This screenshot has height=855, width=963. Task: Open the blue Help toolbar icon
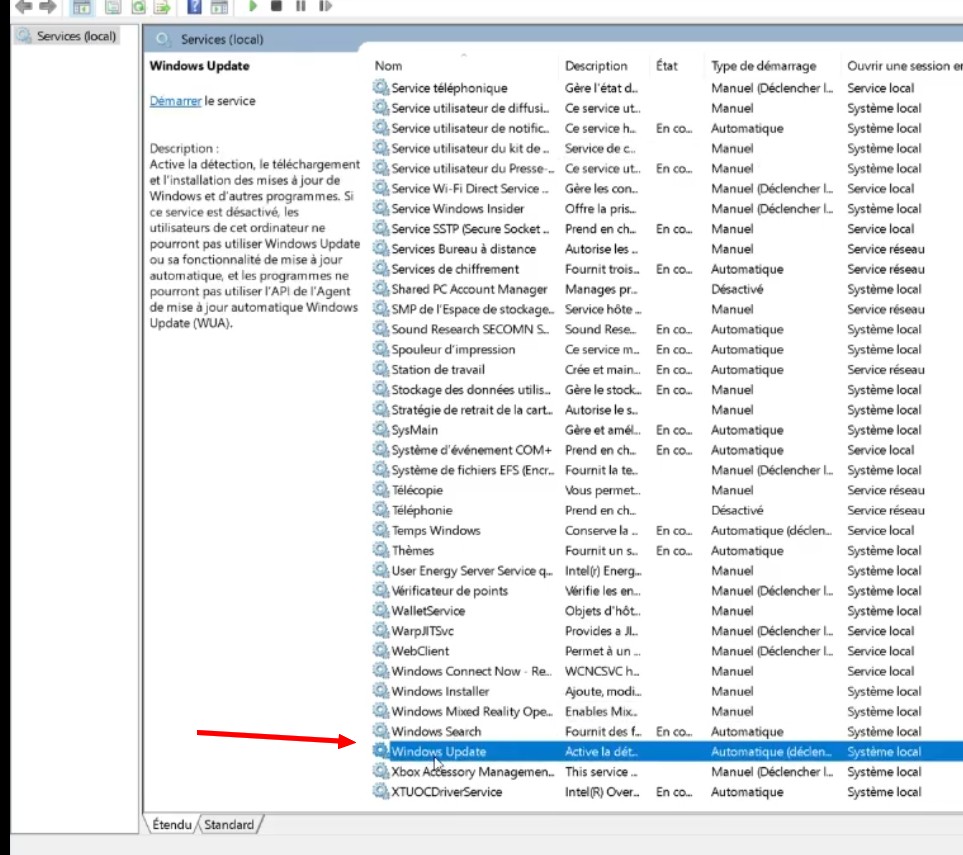(195, 6)
